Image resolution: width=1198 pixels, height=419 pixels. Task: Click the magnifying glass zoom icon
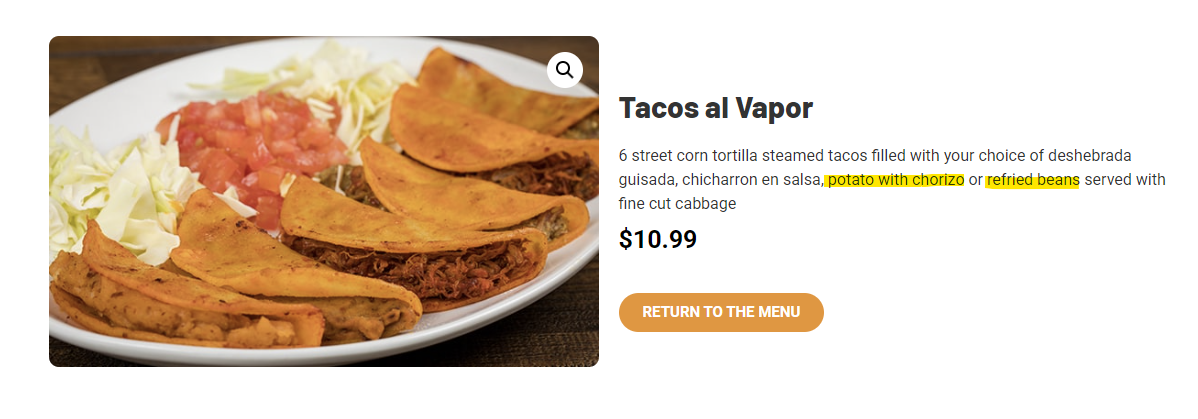pos(565,70)
